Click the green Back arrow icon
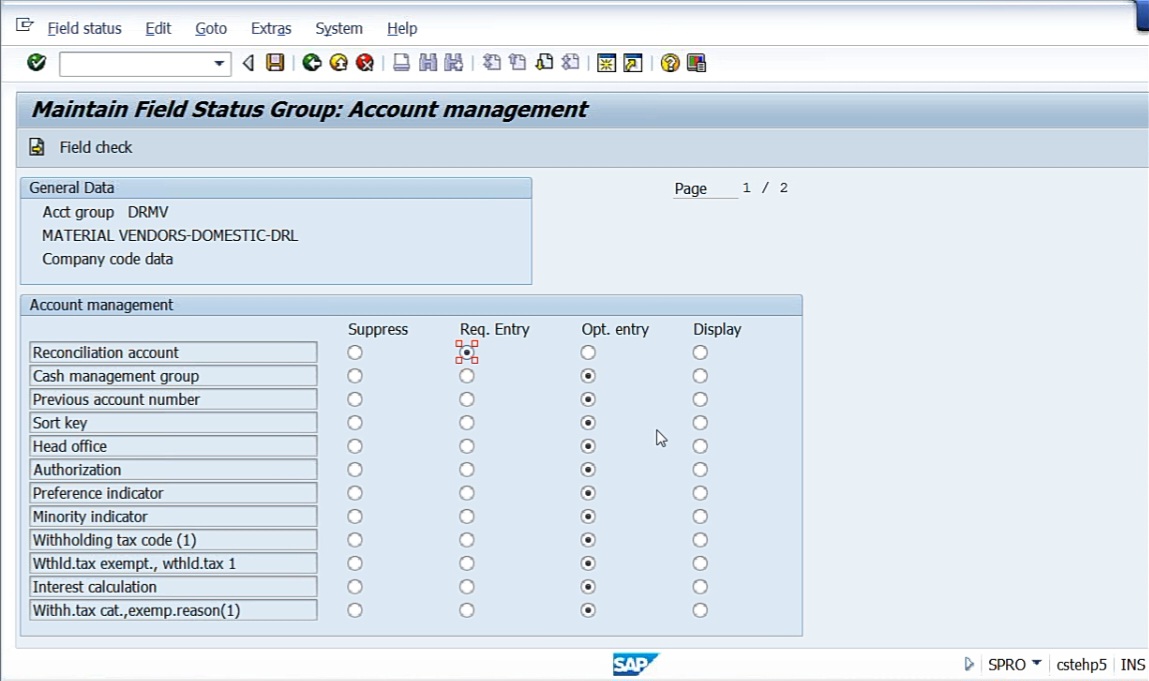Viewport: 1149px width, 681px height. [311, 63]
